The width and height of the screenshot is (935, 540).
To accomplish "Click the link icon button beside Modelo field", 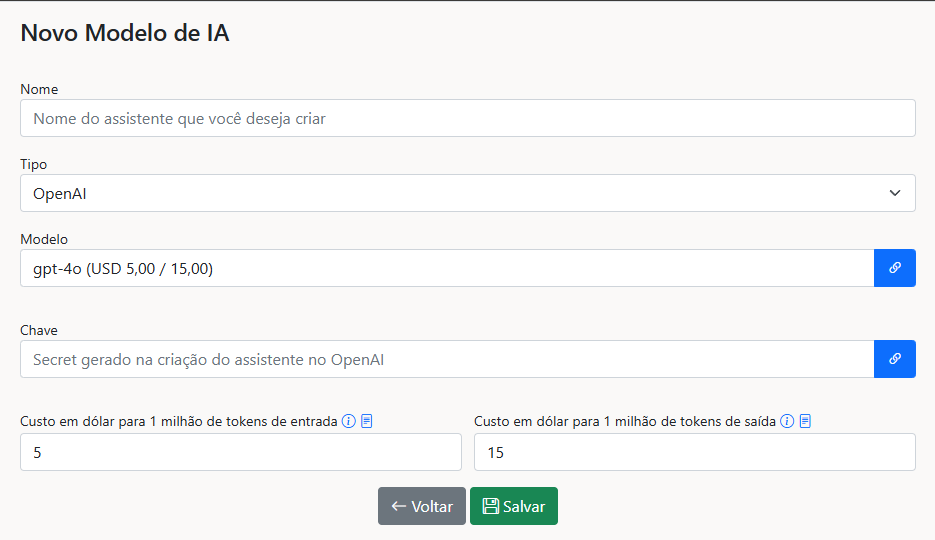I will click(894, 268).
